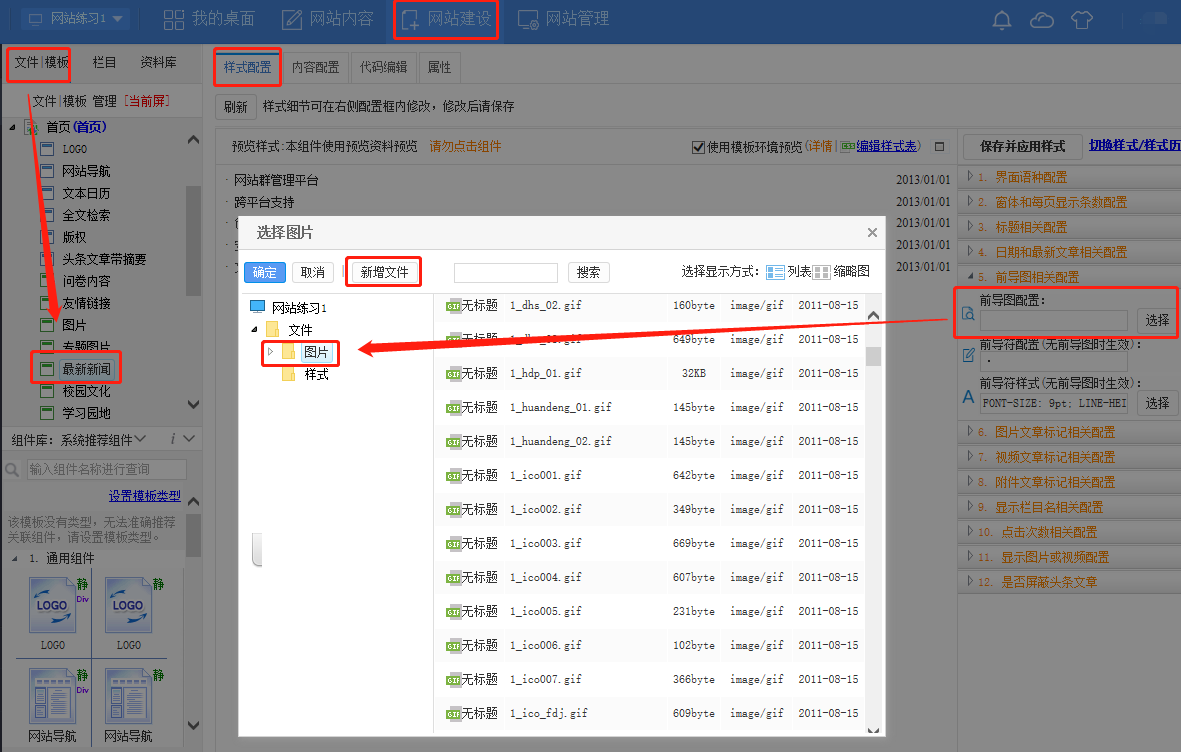
Task: Open the 组件库 系统推荐组件 dropdown
Action: 78,440
